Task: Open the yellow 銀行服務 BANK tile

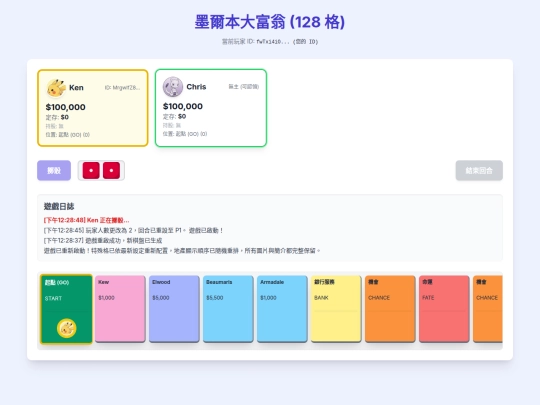Action: [x=336, y=309]
